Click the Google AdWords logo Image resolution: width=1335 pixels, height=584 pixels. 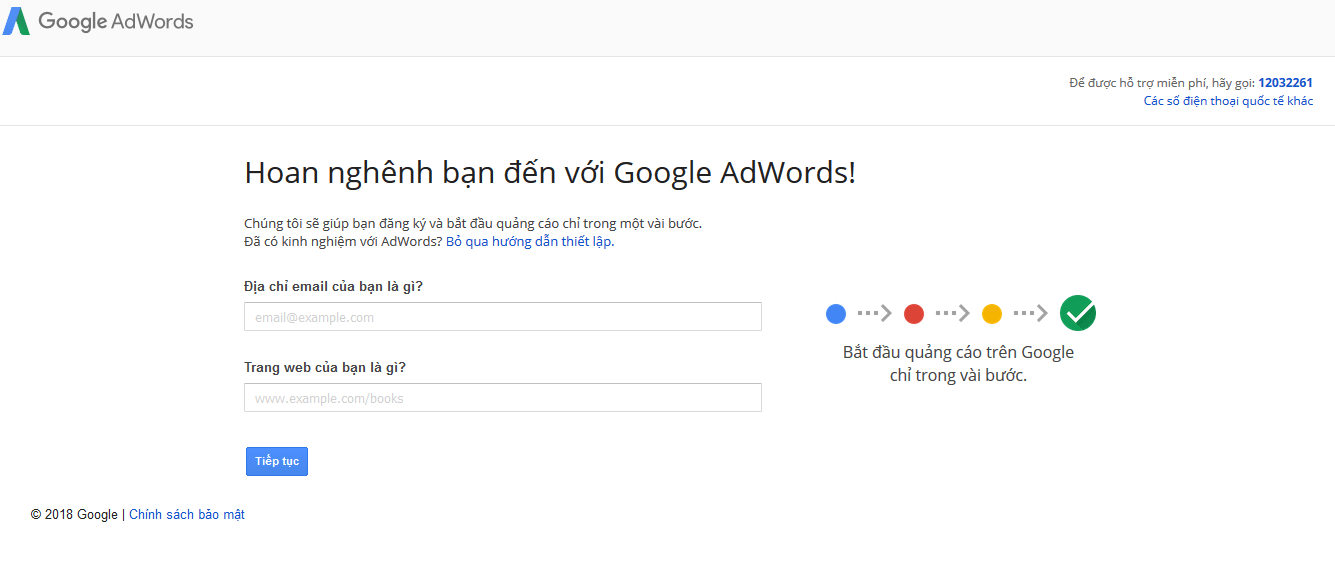[98, 21]
